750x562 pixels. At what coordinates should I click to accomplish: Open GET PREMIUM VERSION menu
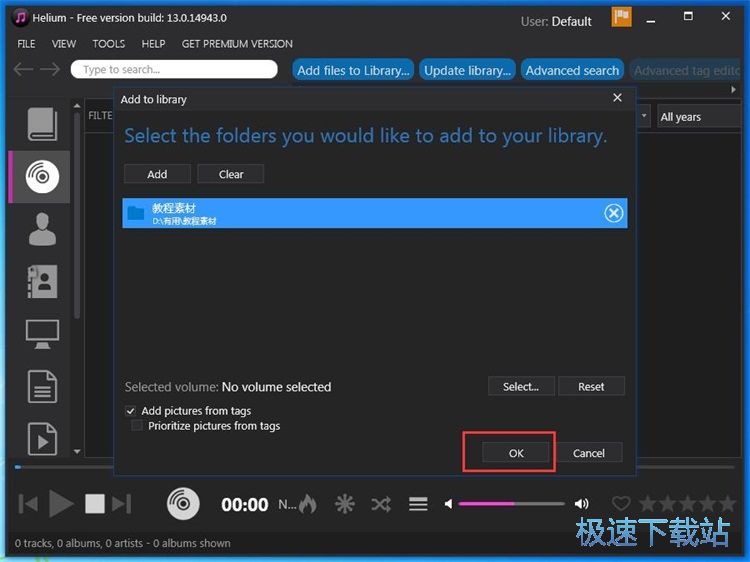click(237, 44)
